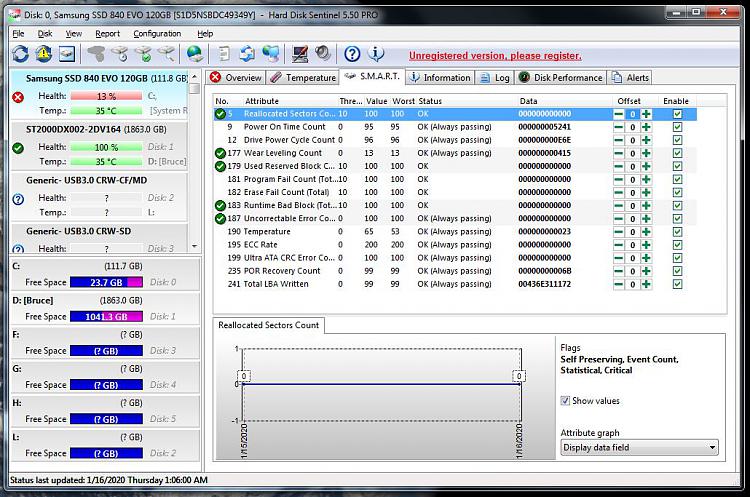Click the red 13 % health bar
Screen dimensions: 750x497
(106, 96)
